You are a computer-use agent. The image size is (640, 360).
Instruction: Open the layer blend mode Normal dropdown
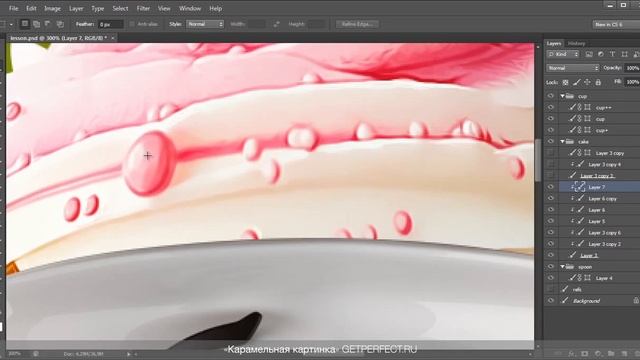(x=573, y=68)
